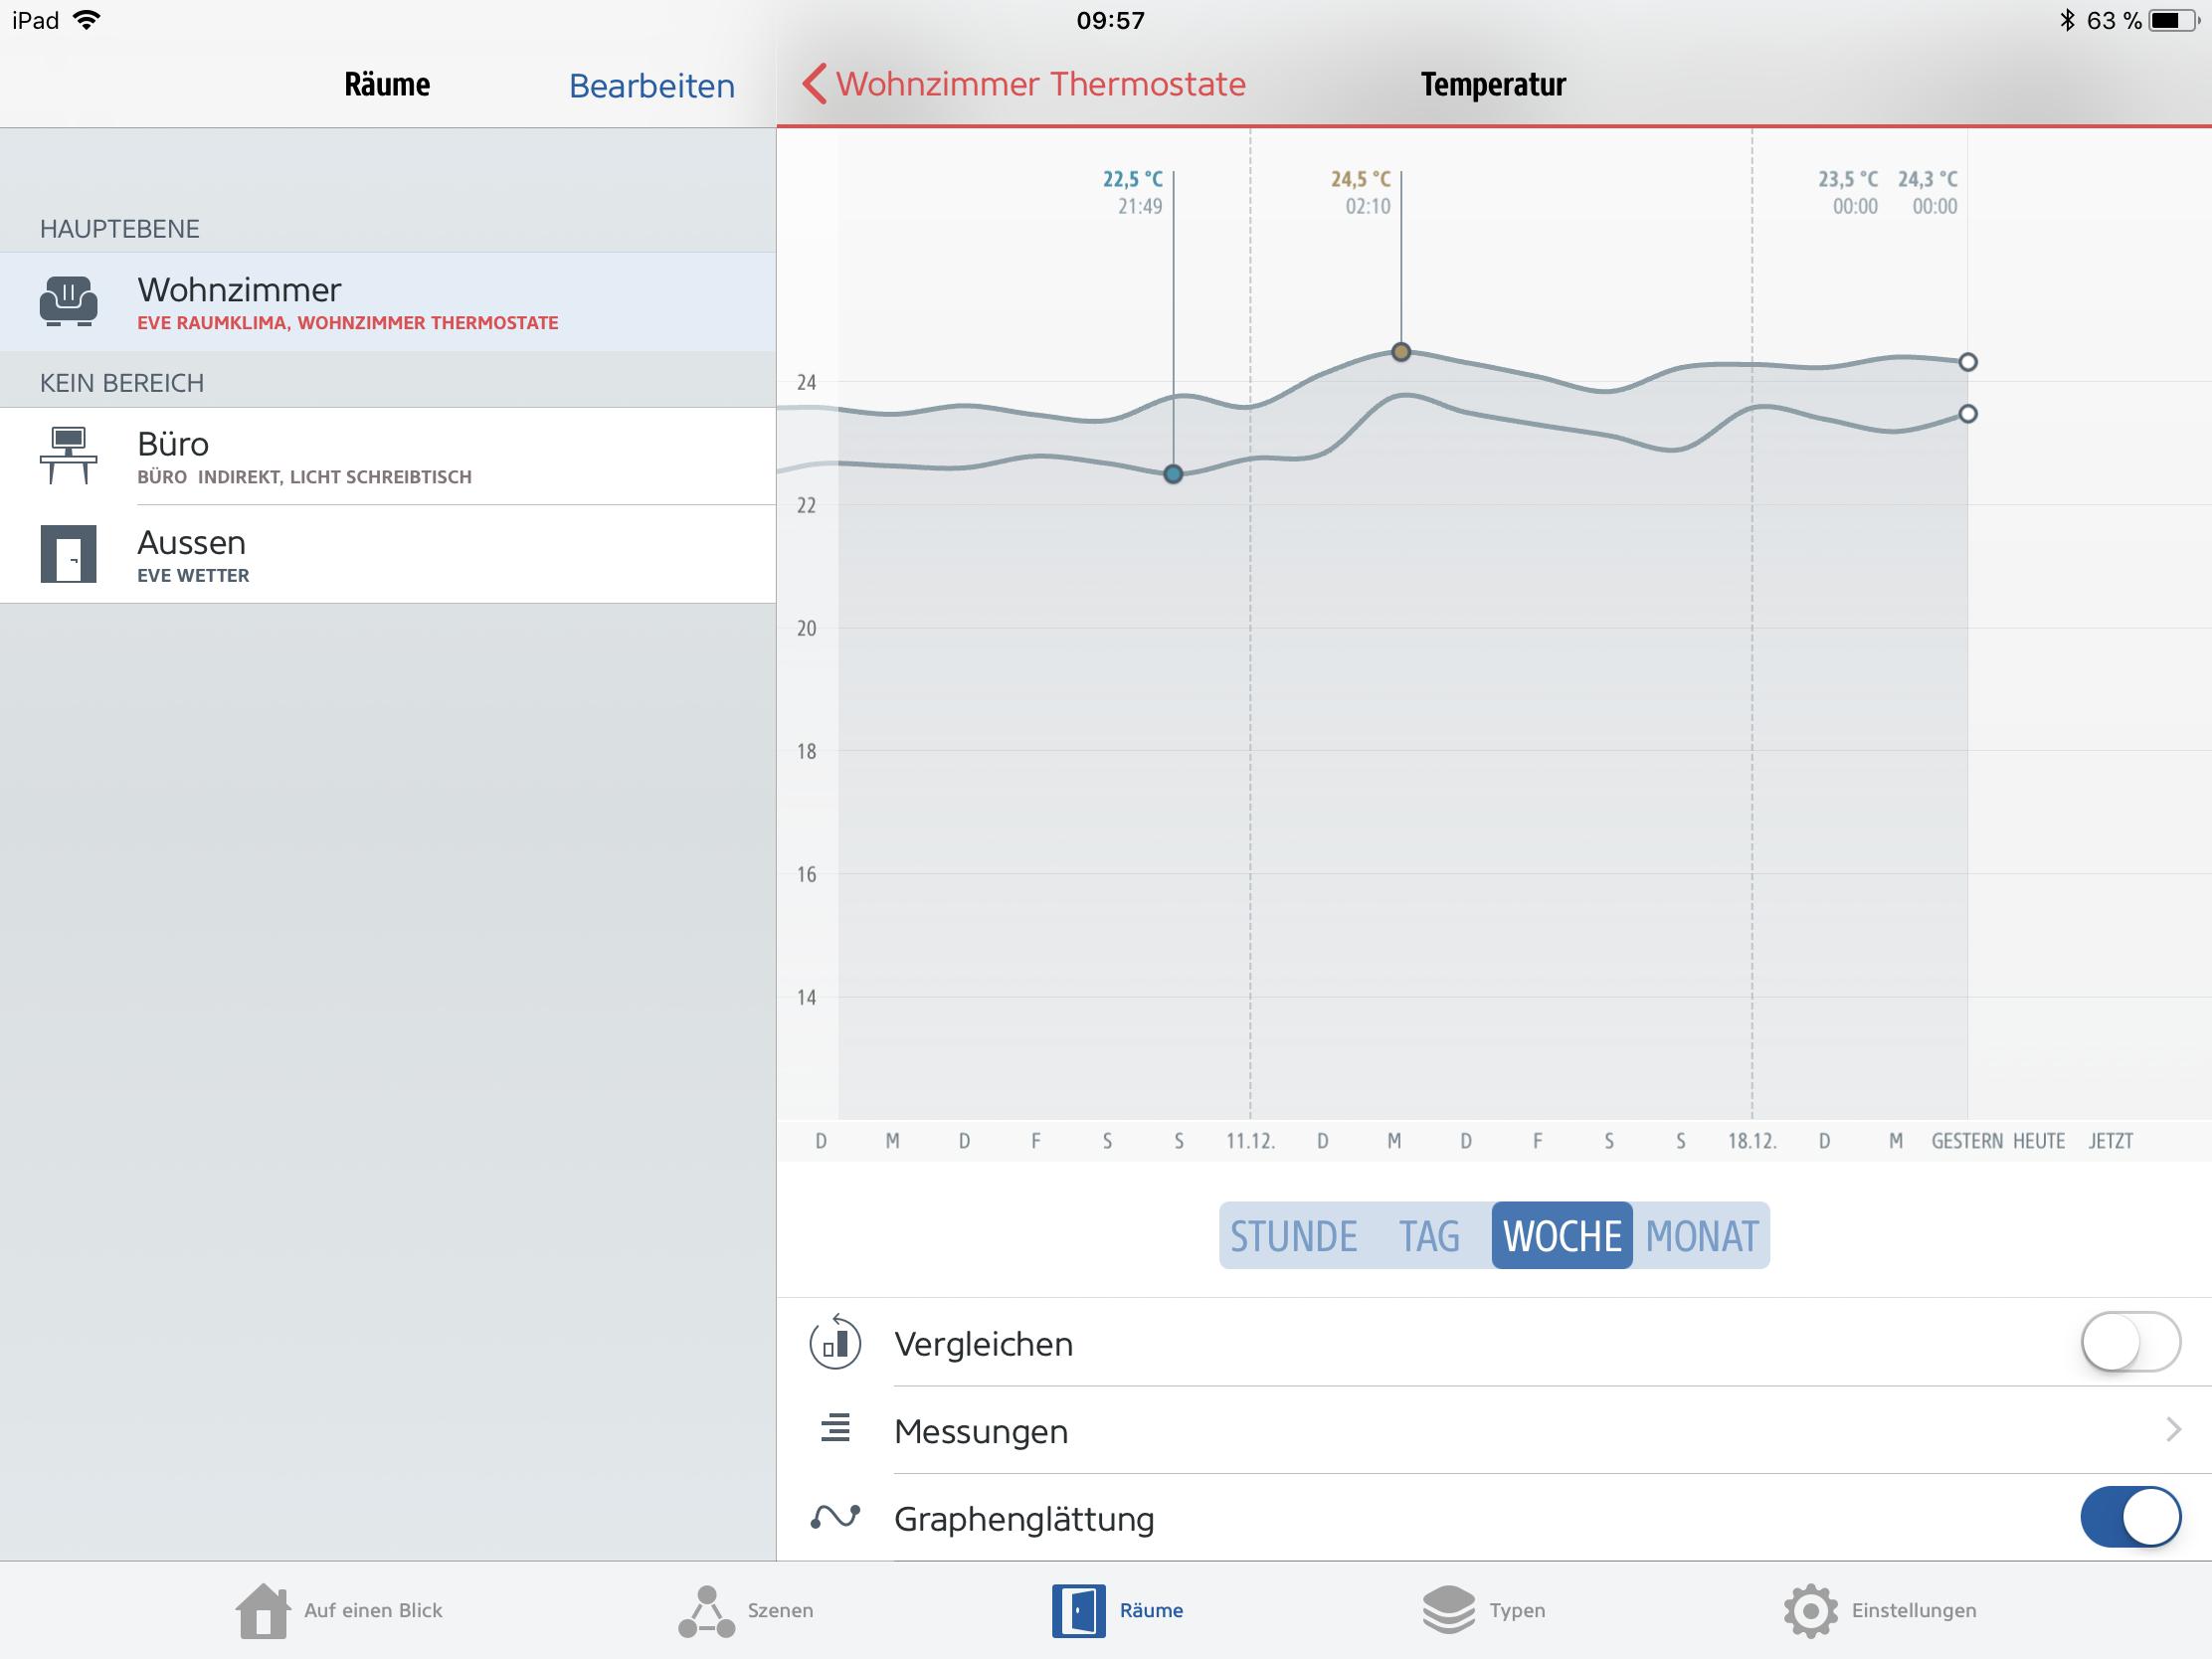Tap the Aussen door icon

point(68,553)
